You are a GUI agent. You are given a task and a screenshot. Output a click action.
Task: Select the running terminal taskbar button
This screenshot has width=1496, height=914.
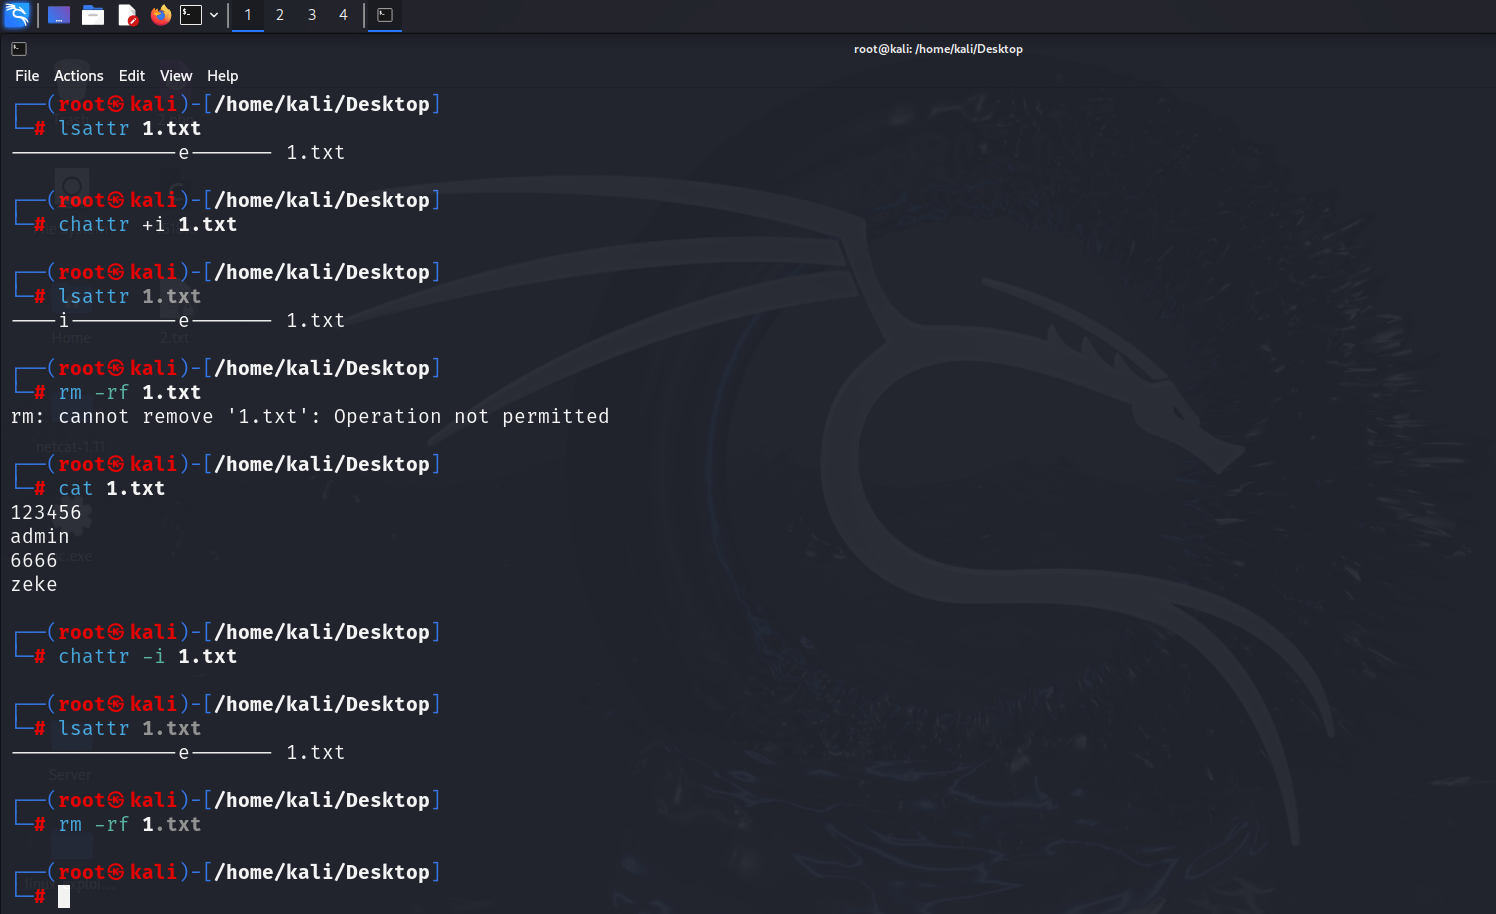pos(385,15)
